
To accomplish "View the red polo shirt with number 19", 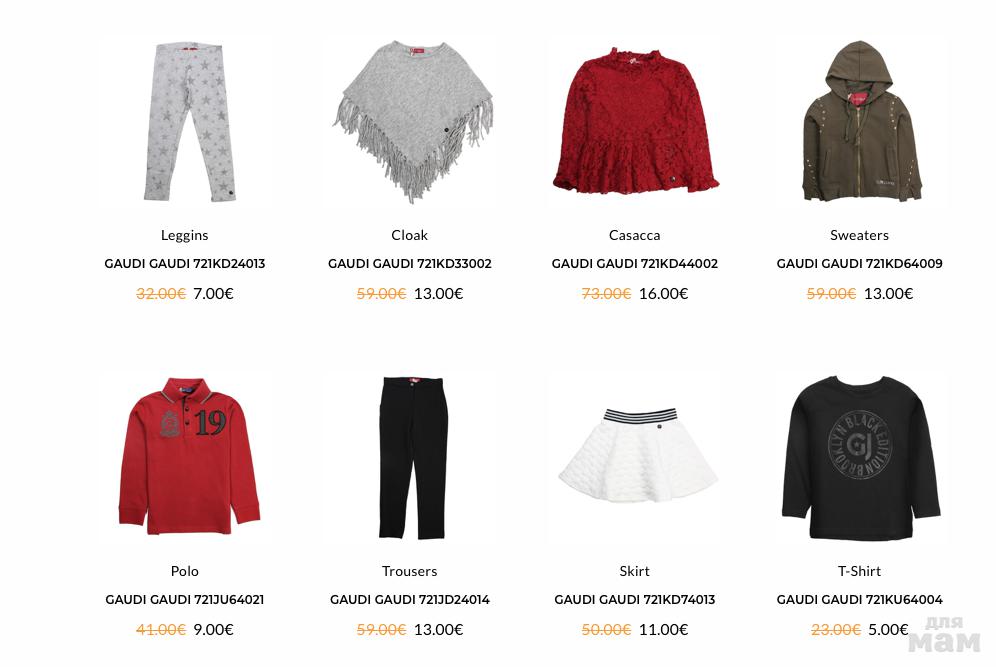I will (185, 458).
